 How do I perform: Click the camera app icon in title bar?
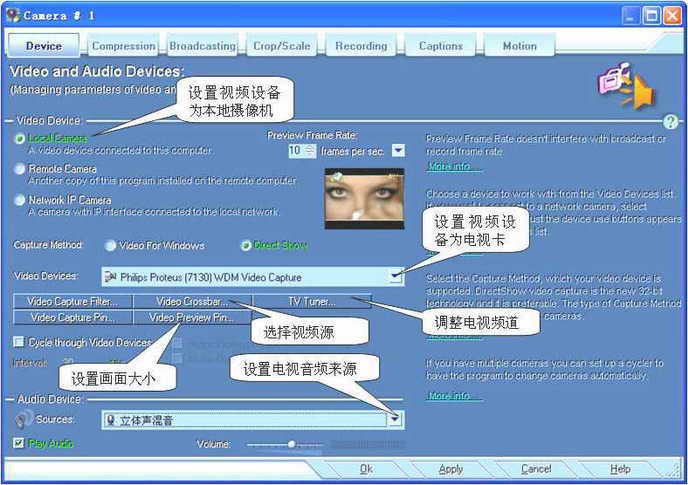[x=13, y=15]
